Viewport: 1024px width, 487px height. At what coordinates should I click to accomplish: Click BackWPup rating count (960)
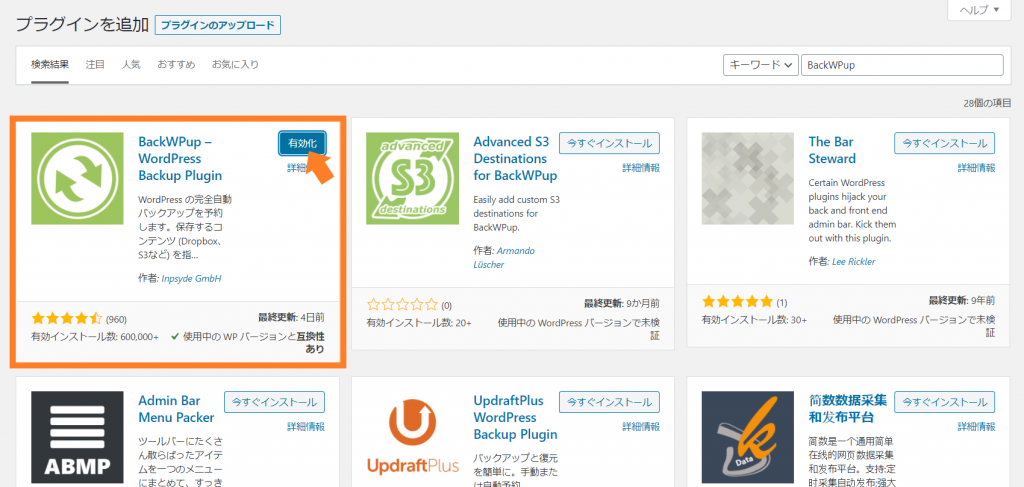tap(116, 319)
